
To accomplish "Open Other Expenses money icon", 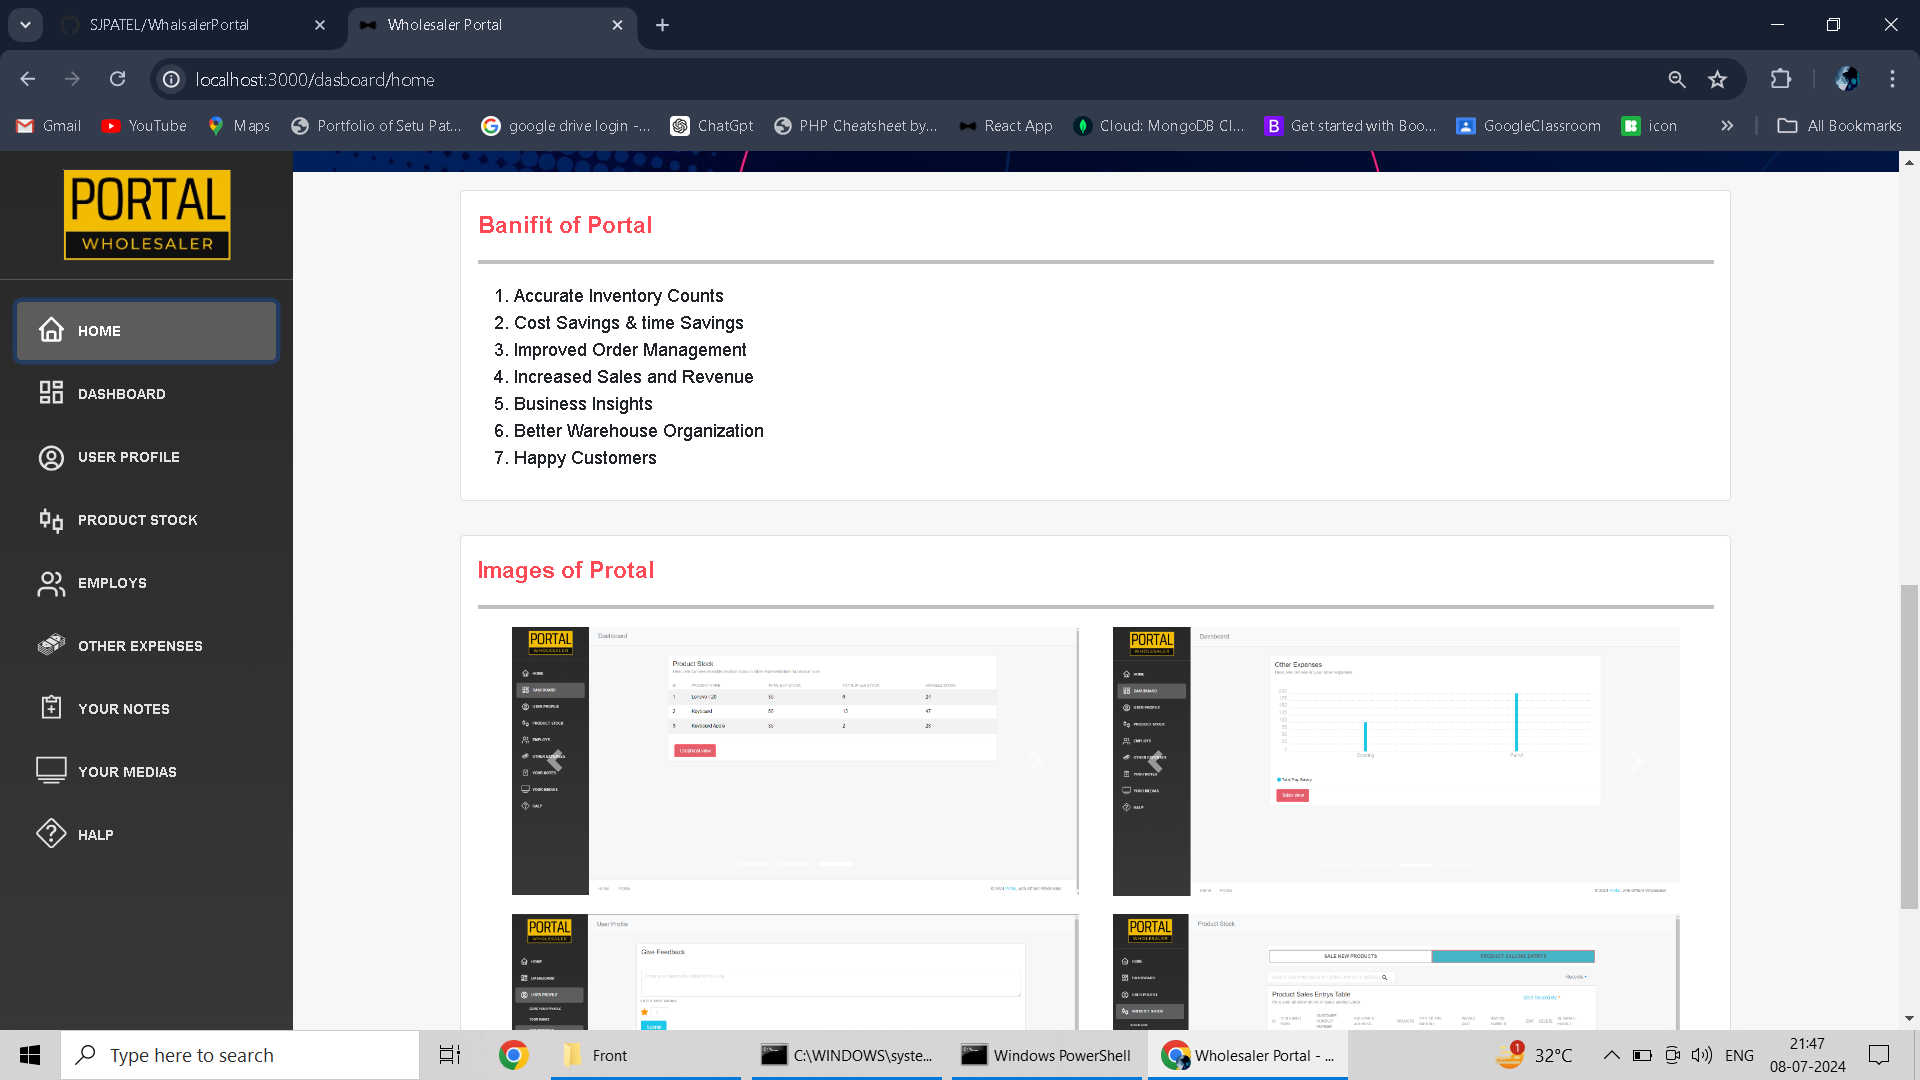I will click(x=51, y=645).
